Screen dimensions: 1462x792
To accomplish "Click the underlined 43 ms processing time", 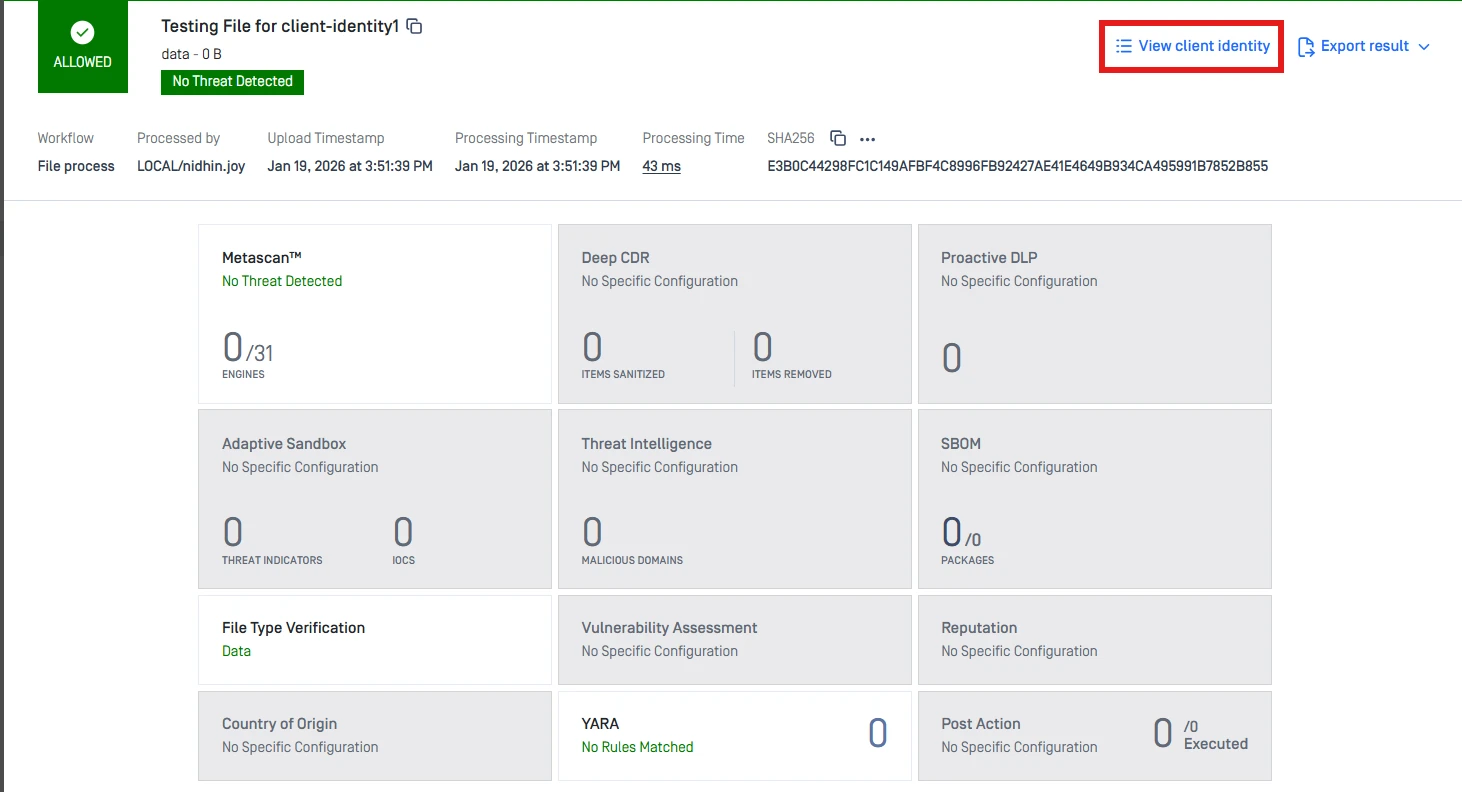I will coord(661,166).
